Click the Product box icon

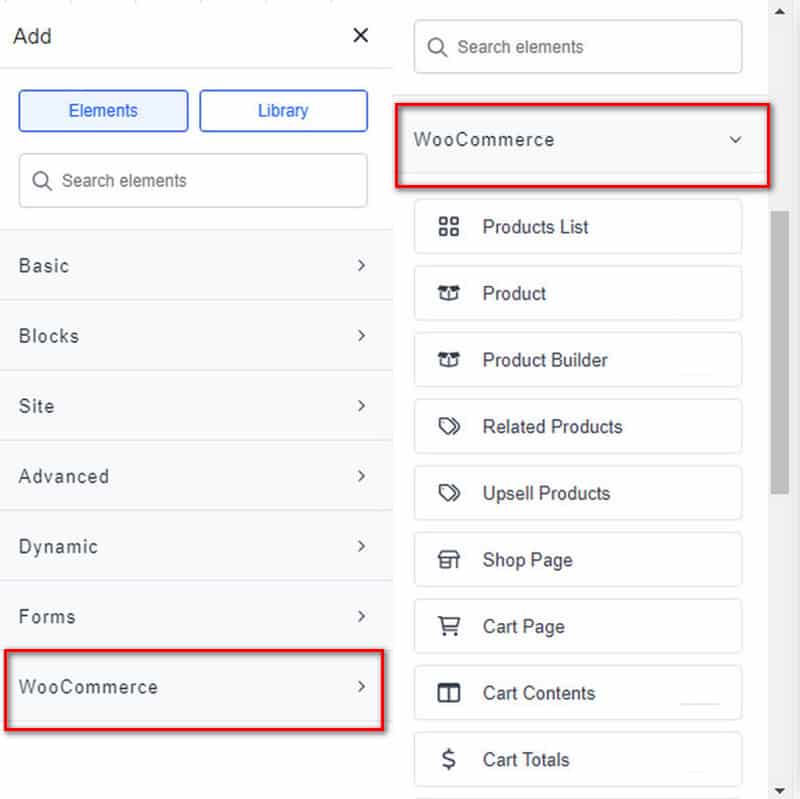(449, 293)
